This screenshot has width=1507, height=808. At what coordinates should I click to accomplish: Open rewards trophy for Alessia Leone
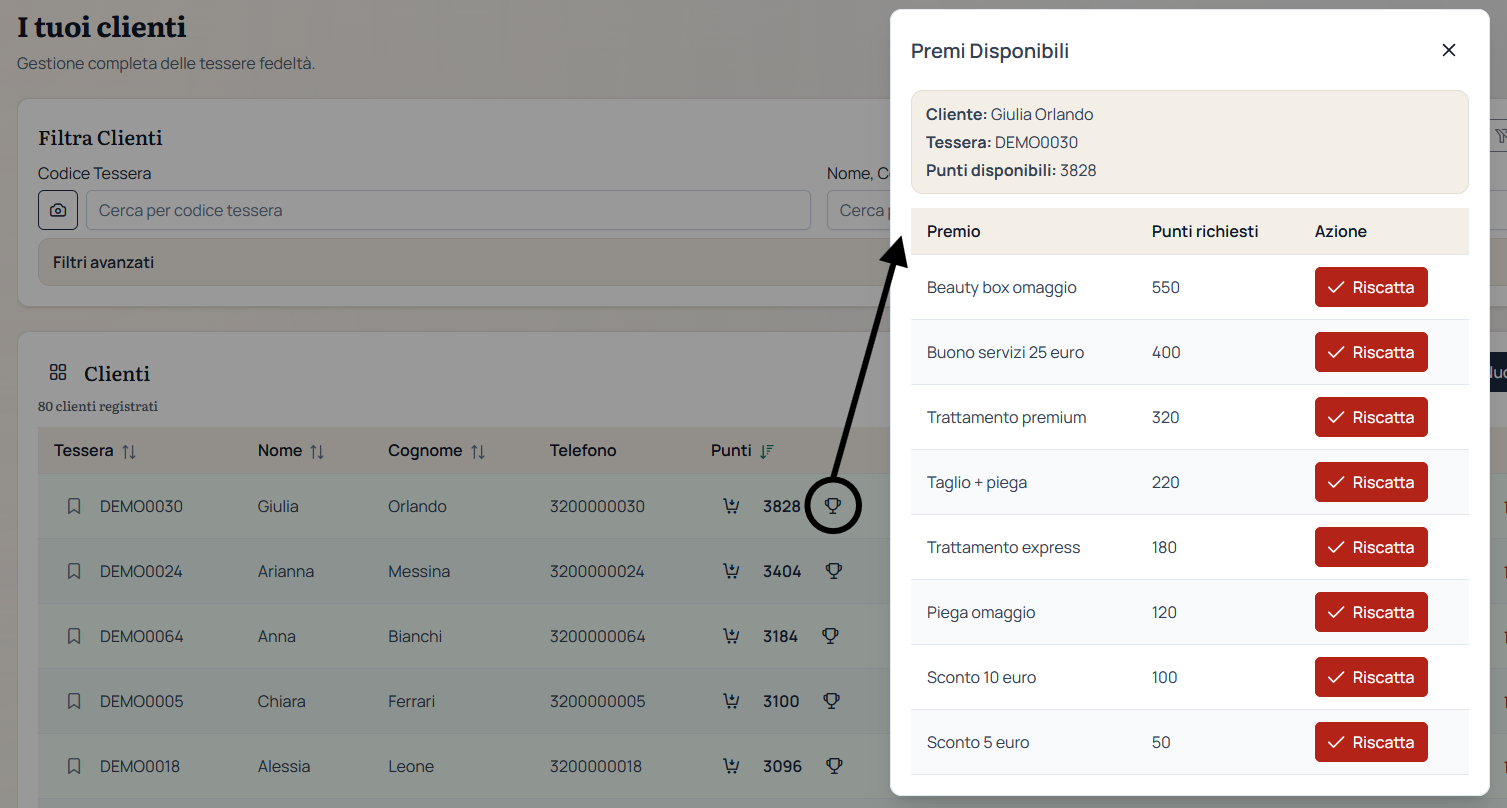[834, 766]
